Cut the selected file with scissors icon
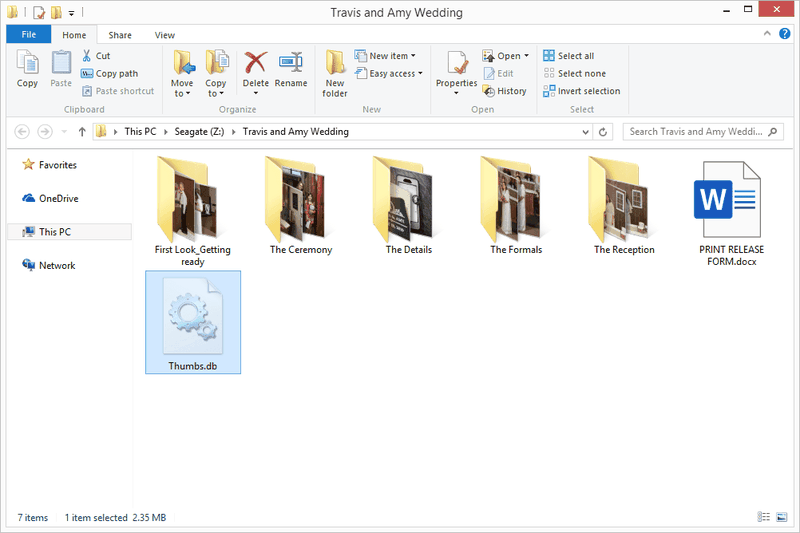 95,56
